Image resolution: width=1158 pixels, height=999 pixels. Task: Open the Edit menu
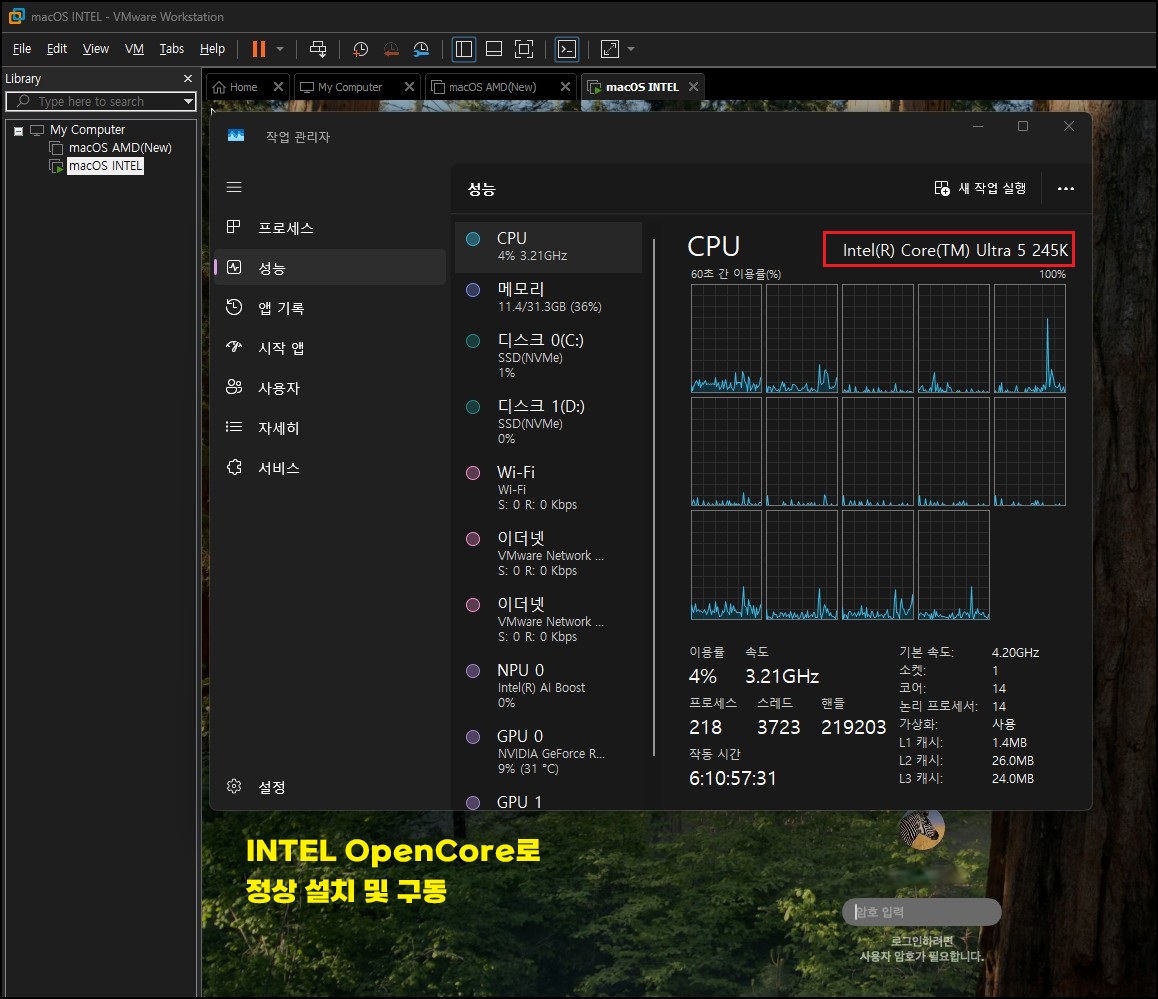57,49
